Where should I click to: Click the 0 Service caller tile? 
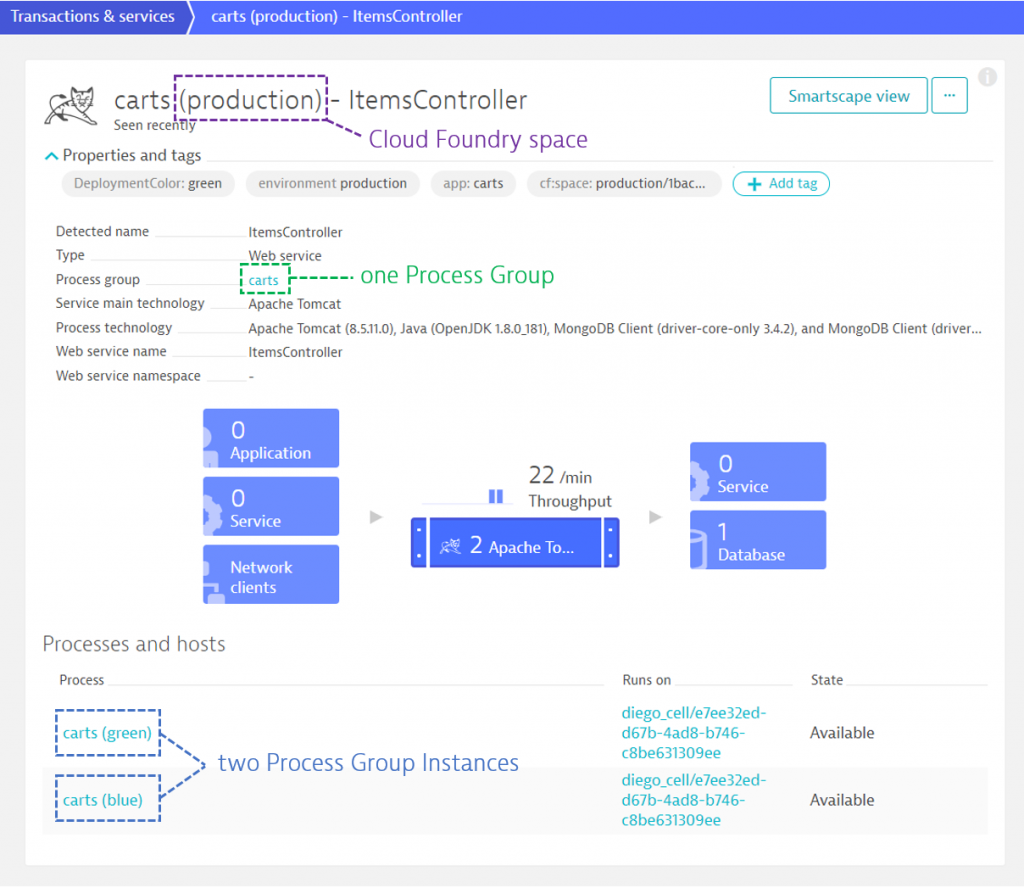[x=271, y=506]
